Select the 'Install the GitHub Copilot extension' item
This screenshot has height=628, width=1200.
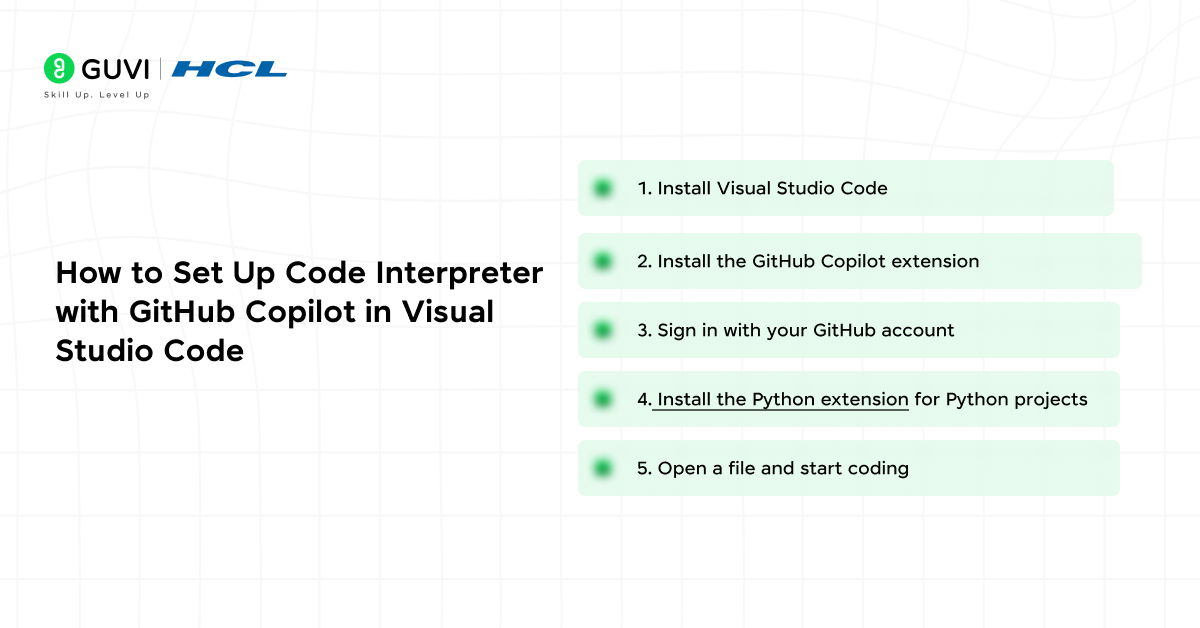860,261
